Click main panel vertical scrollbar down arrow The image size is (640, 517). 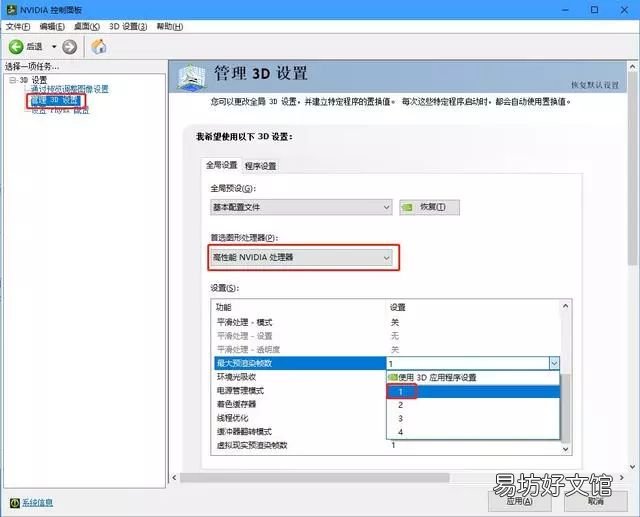[633, 467]
